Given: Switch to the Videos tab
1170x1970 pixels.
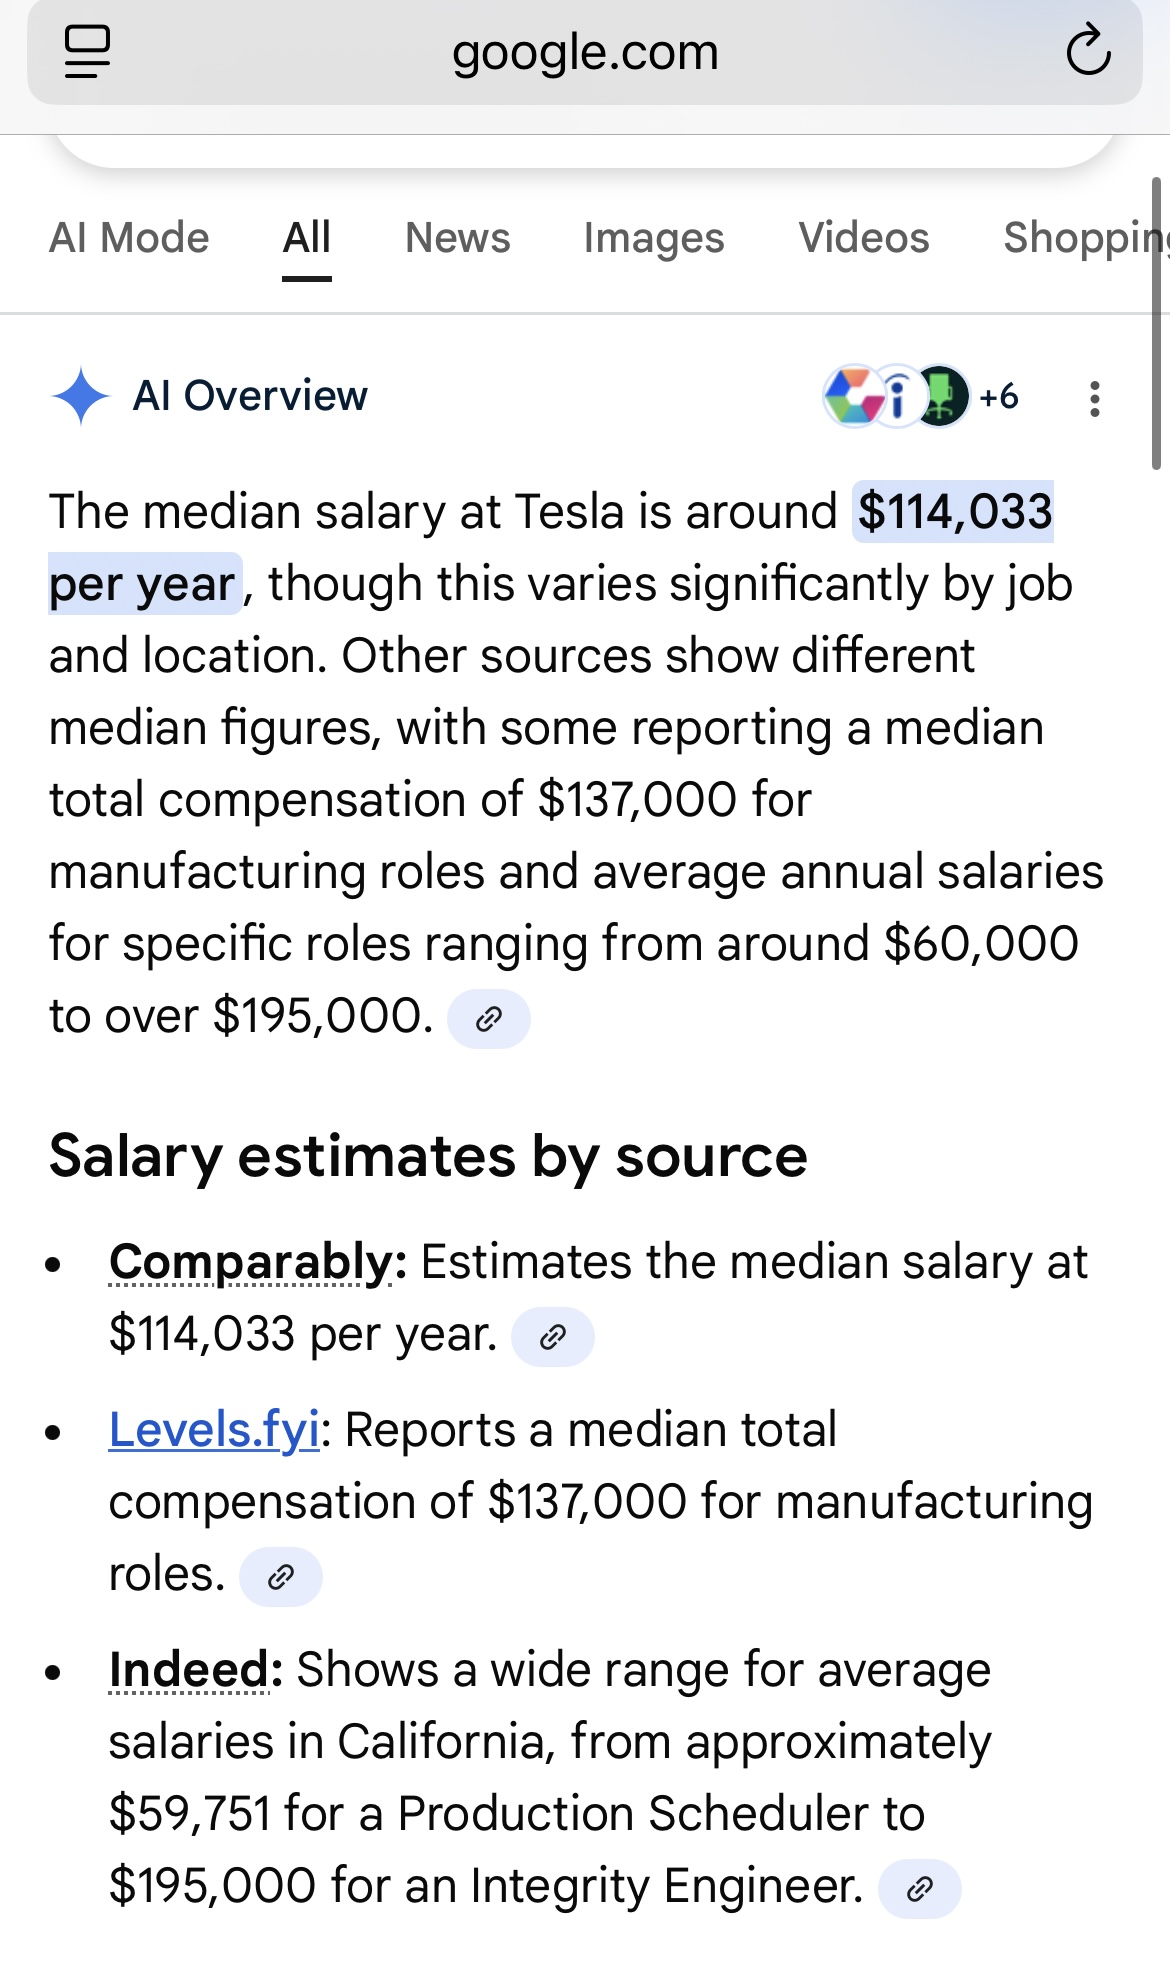Looking at the screenshot, I should 864,238.
